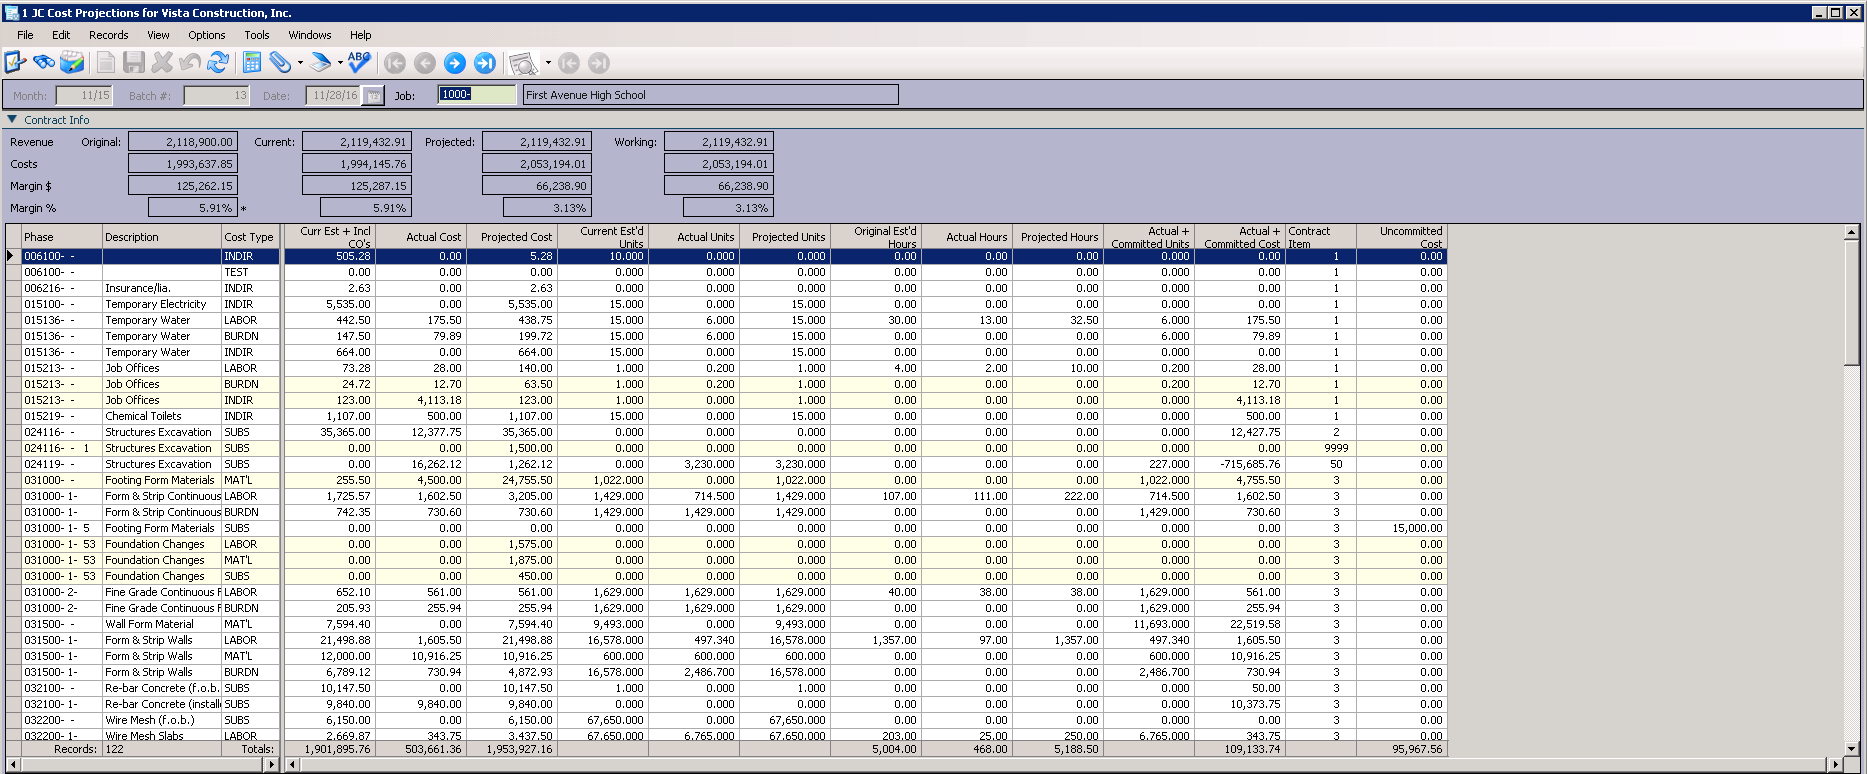Click the Month field showing 11/15
Screen dimensions: 1867x774
click(83, 95)
